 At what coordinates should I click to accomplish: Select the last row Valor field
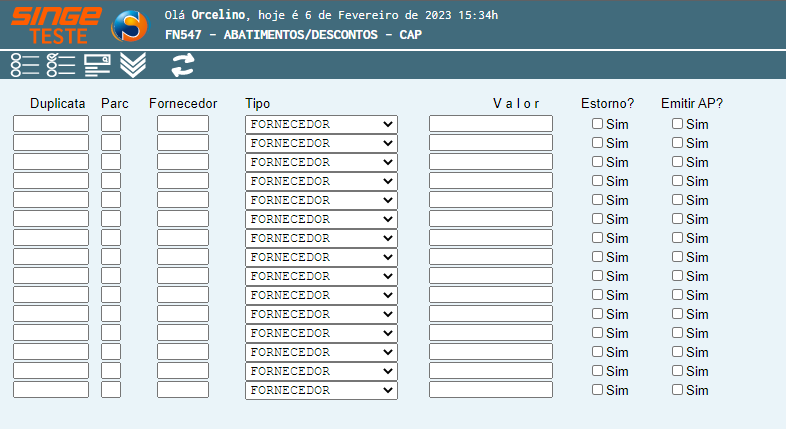(x=490, y=390)
